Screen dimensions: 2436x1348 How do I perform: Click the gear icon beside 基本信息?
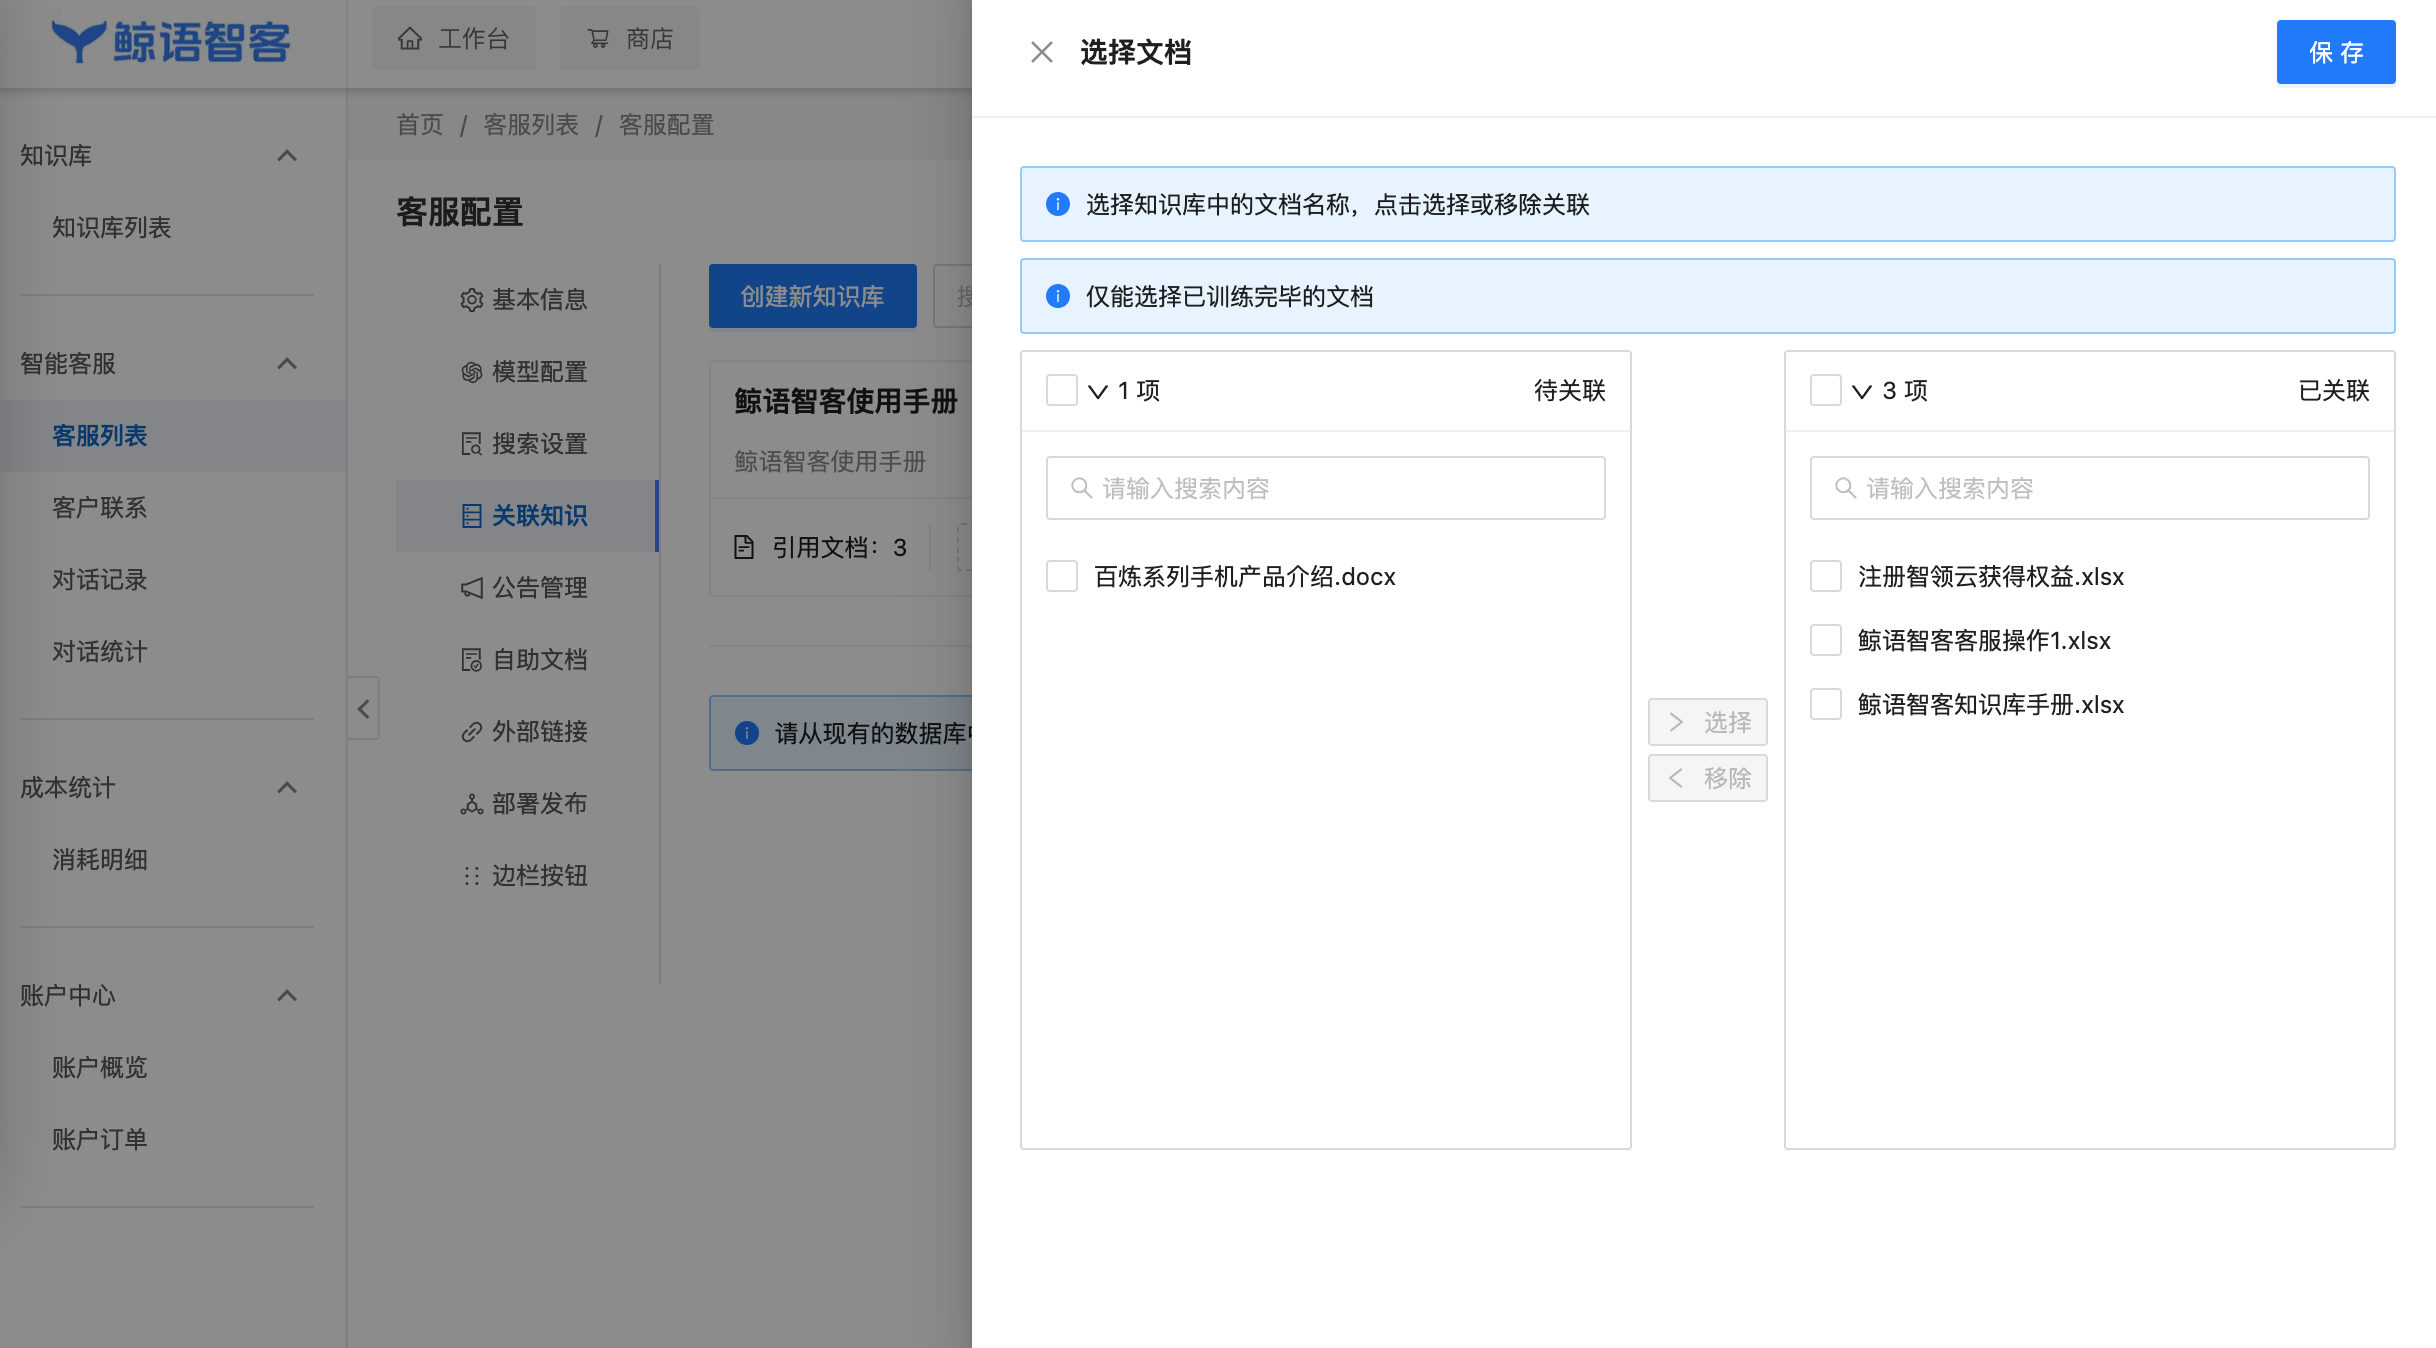tap(471, 300)
